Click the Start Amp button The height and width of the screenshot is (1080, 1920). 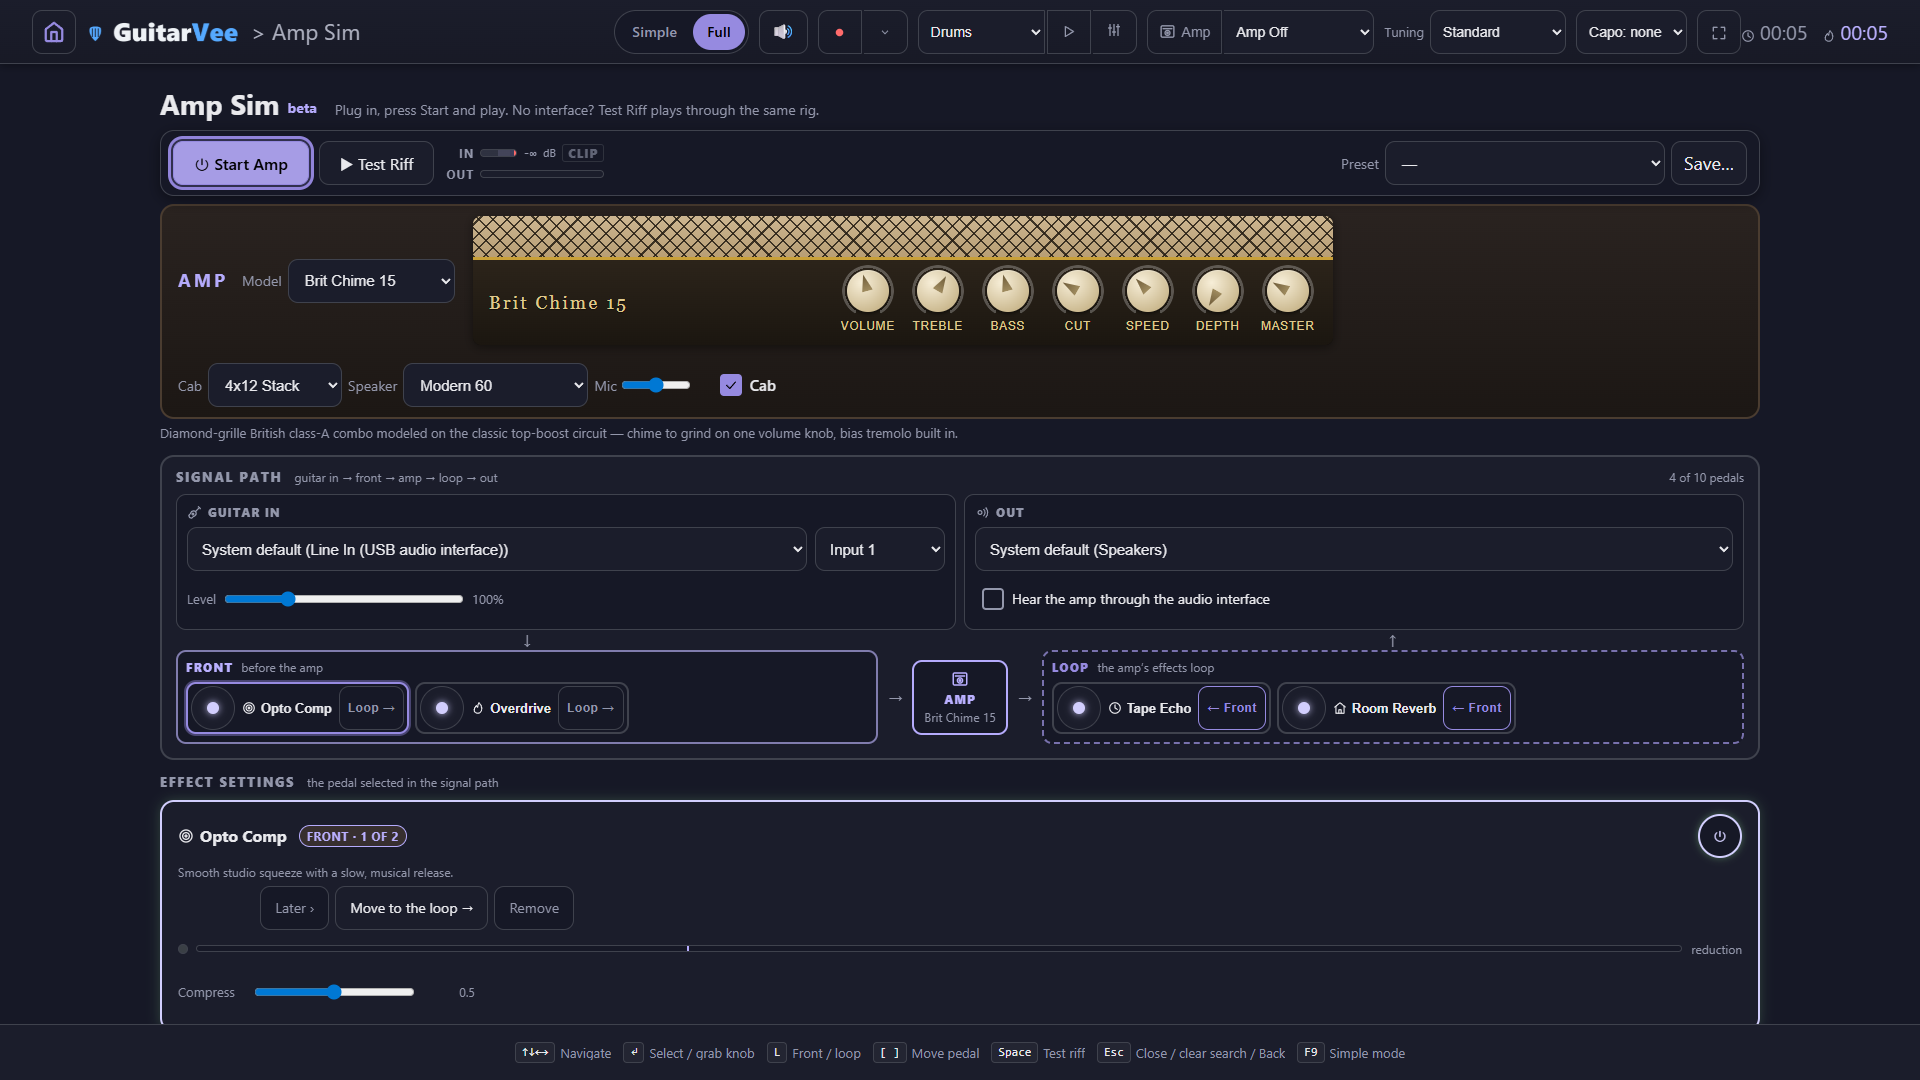241,164
